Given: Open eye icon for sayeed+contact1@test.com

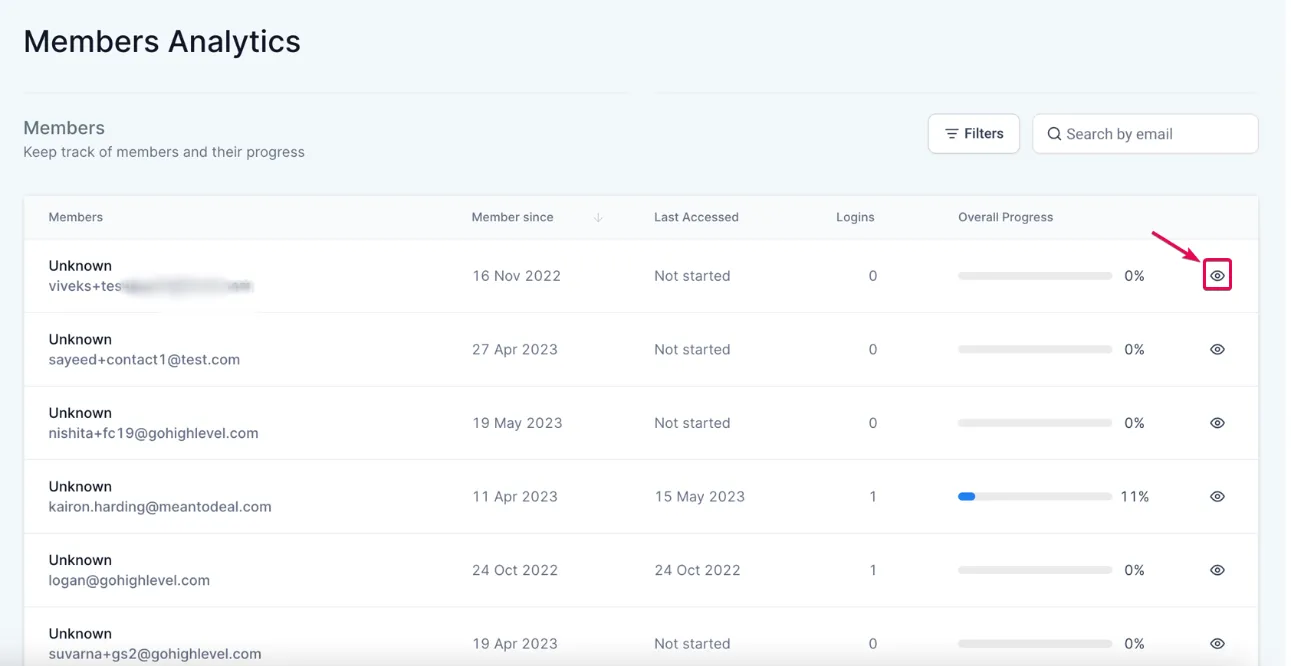Looking at the screenshot, I should (x=1217, y=350).
